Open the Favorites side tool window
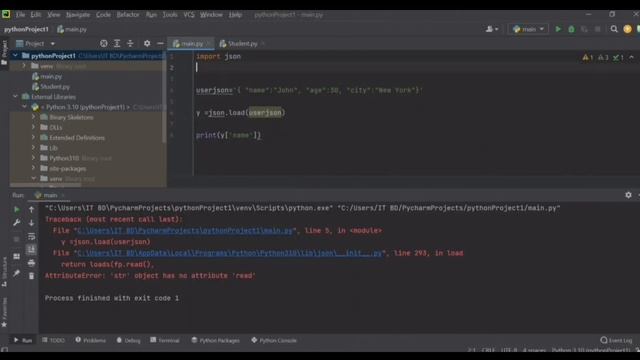This screenshot has height=360, width=640. click(x=4, y=312)
